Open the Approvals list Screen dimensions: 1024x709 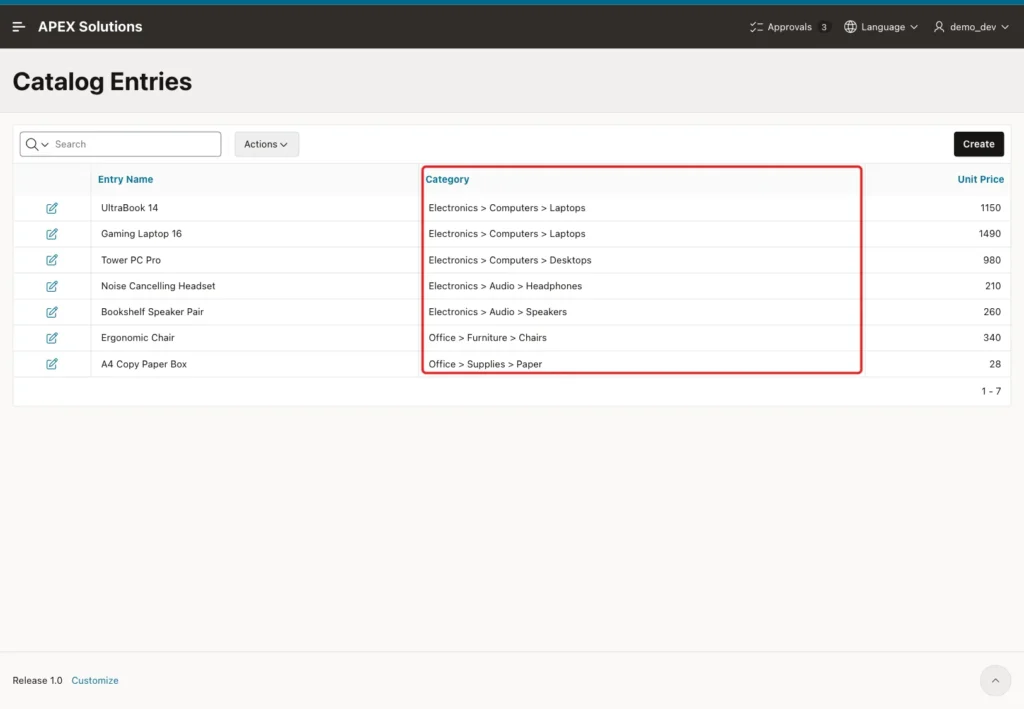pyautogui.click(x=789, y=27)
